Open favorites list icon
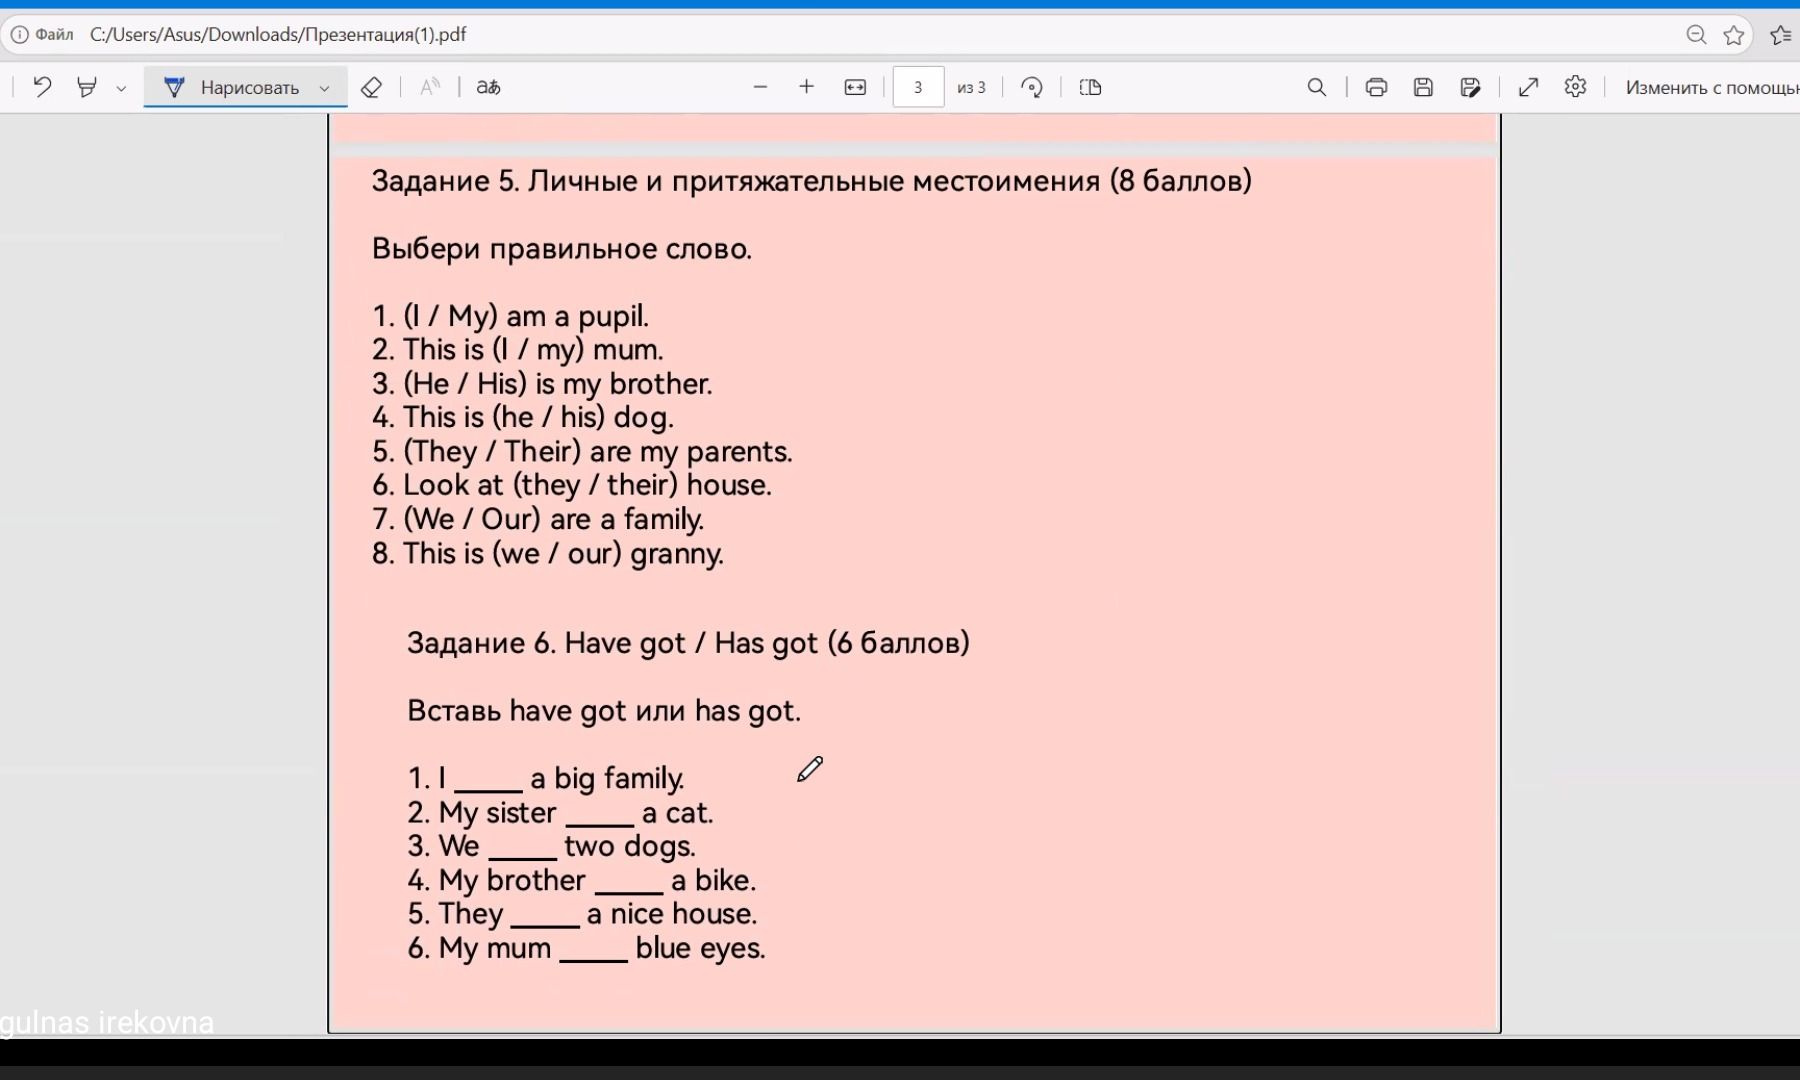This screenshot has width=1800, height=1080. 1781,35
